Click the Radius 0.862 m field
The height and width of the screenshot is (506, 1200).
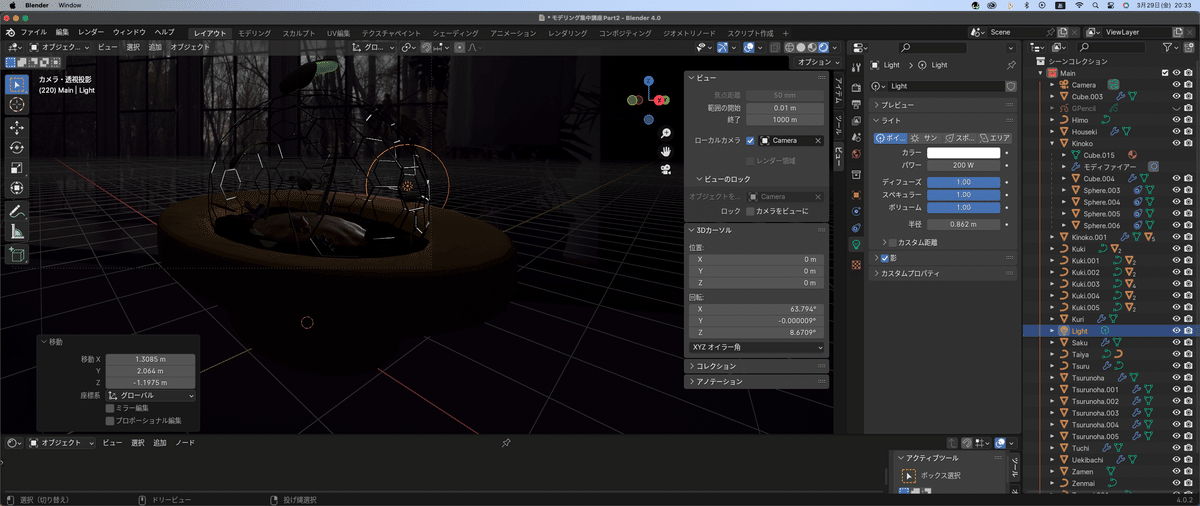point(964,225)
